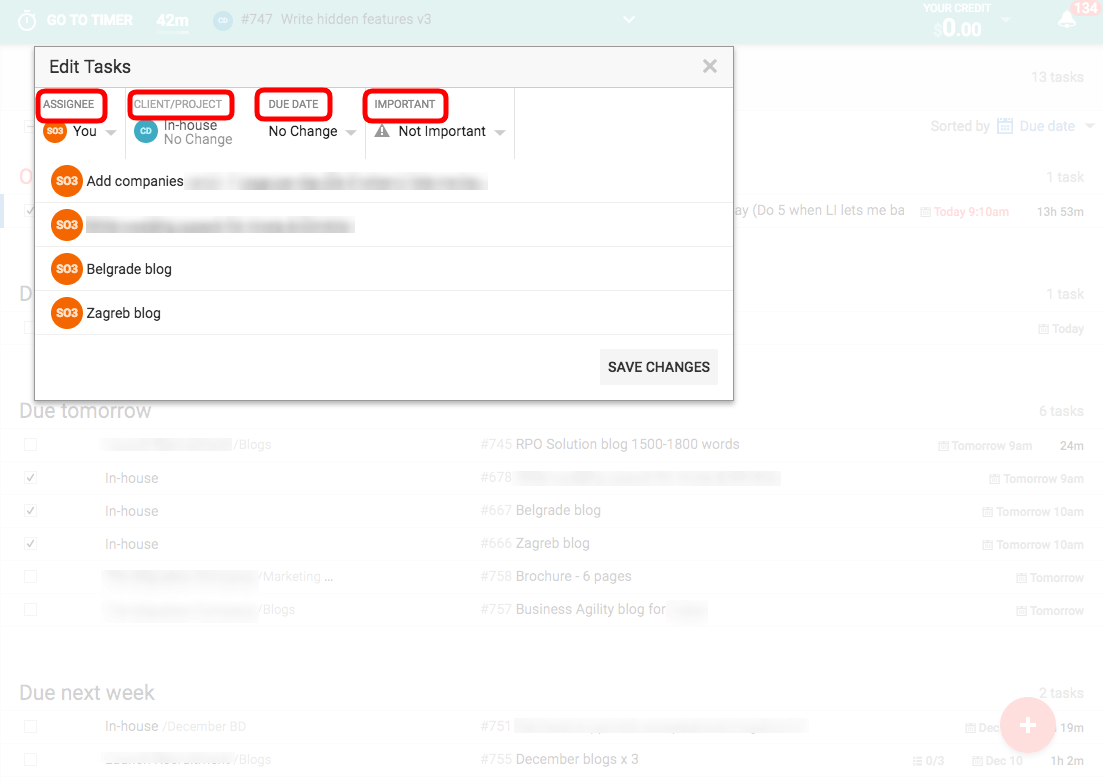Click the CD avatar in Client/Project field
This screenshot has height=784, width=1103.
[146, 131]
